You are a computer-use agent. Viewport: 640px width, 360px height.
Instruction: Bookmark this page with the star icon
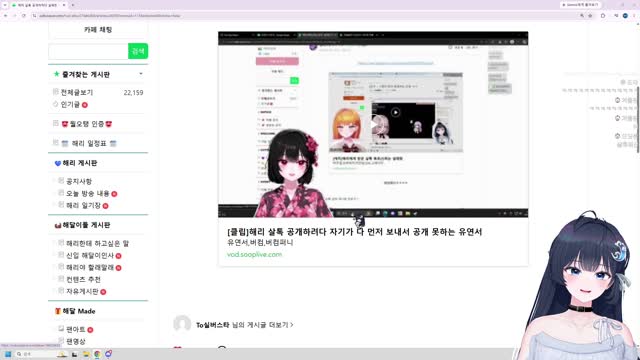590,16
